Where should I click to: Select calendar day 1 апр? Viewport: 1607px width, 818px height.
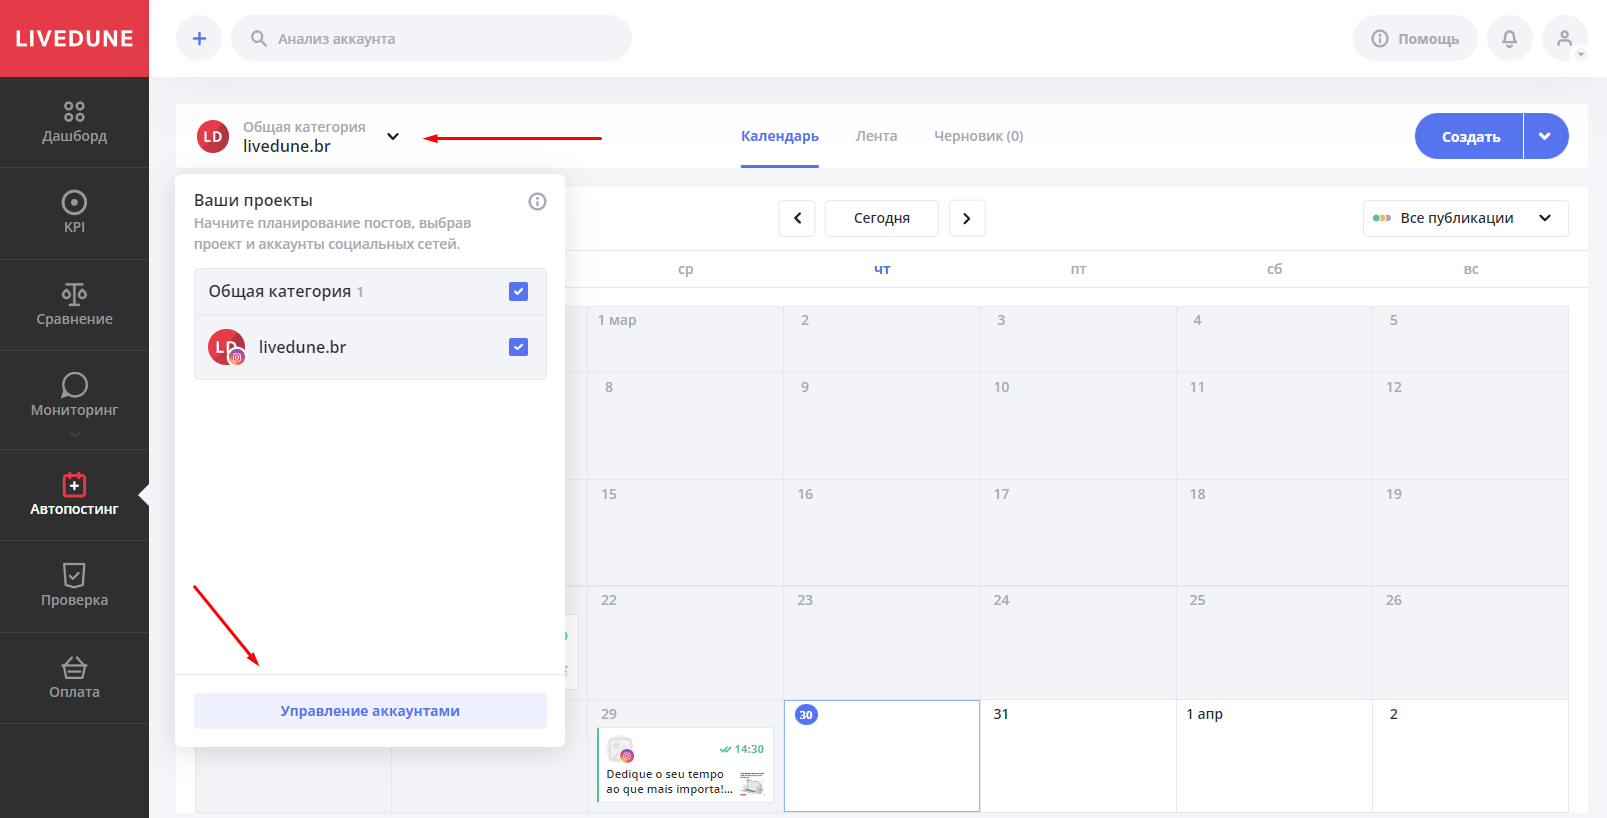click(x=1274, y=755)
